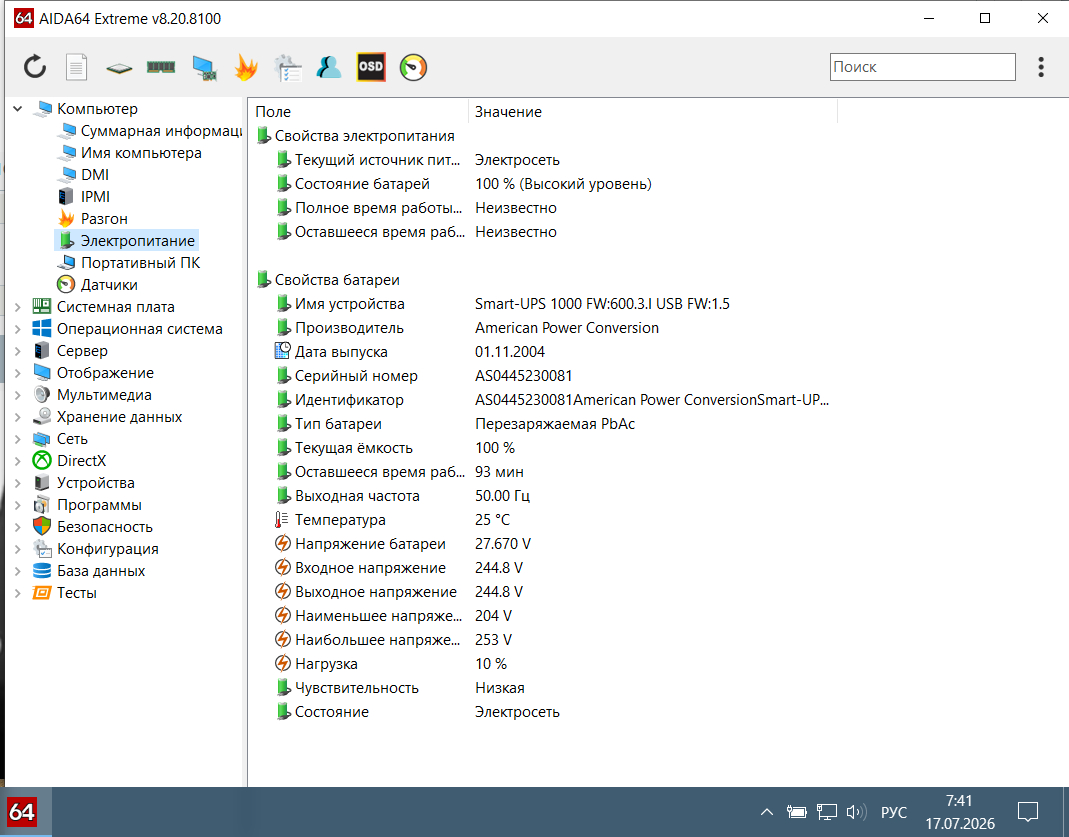Click the Безопасность shield icon
Image resolution: width=1069 pixels, height=837 pixels.
click(x=42, y=526)
